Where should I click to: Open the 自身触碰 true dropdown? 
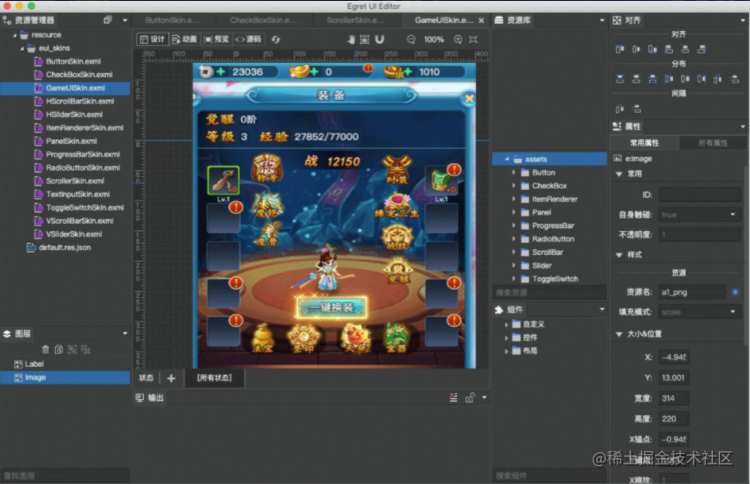700,215
